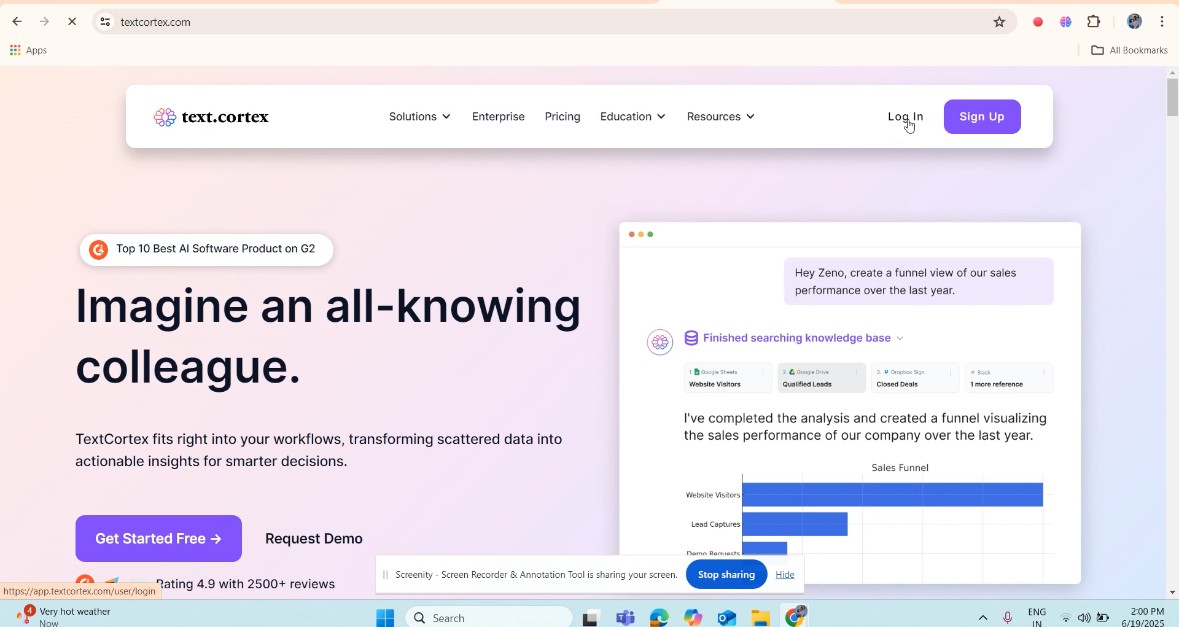Click the G2 badge icon
1179x627 pixels.
pyautogui.click(x=99, y=250)
